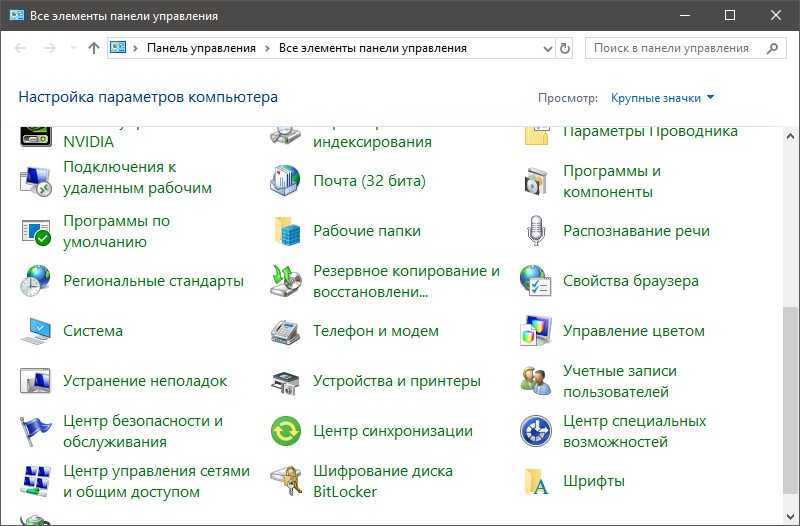Click the refresh button in address bar
Image resolution: width=800 pixels, height=526 pixels.
pos(564,48)
